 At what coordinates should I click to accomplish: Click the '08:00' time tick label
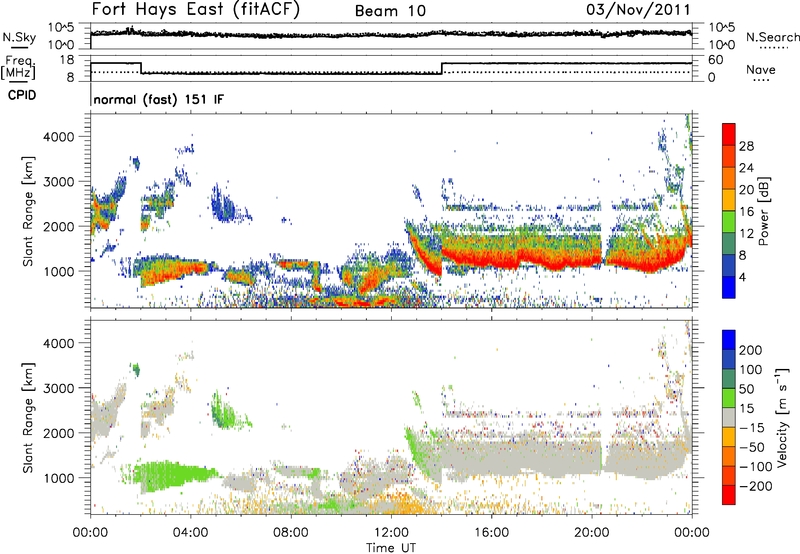[x=291, y=533]
